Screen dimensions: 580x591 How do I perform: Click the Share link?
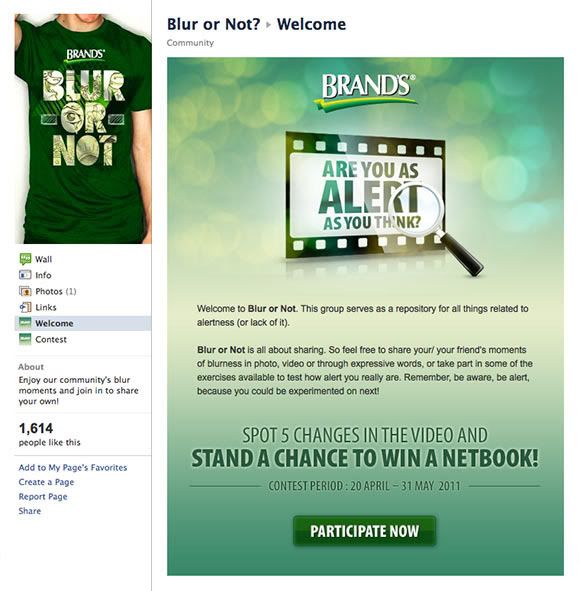(x=30, y=511)
